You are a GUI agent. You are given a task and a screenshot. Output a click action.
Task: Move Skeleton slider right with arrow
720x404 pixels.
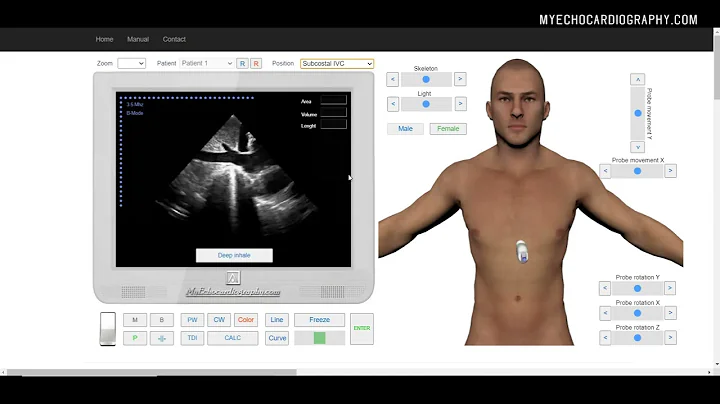click(460, 79)
